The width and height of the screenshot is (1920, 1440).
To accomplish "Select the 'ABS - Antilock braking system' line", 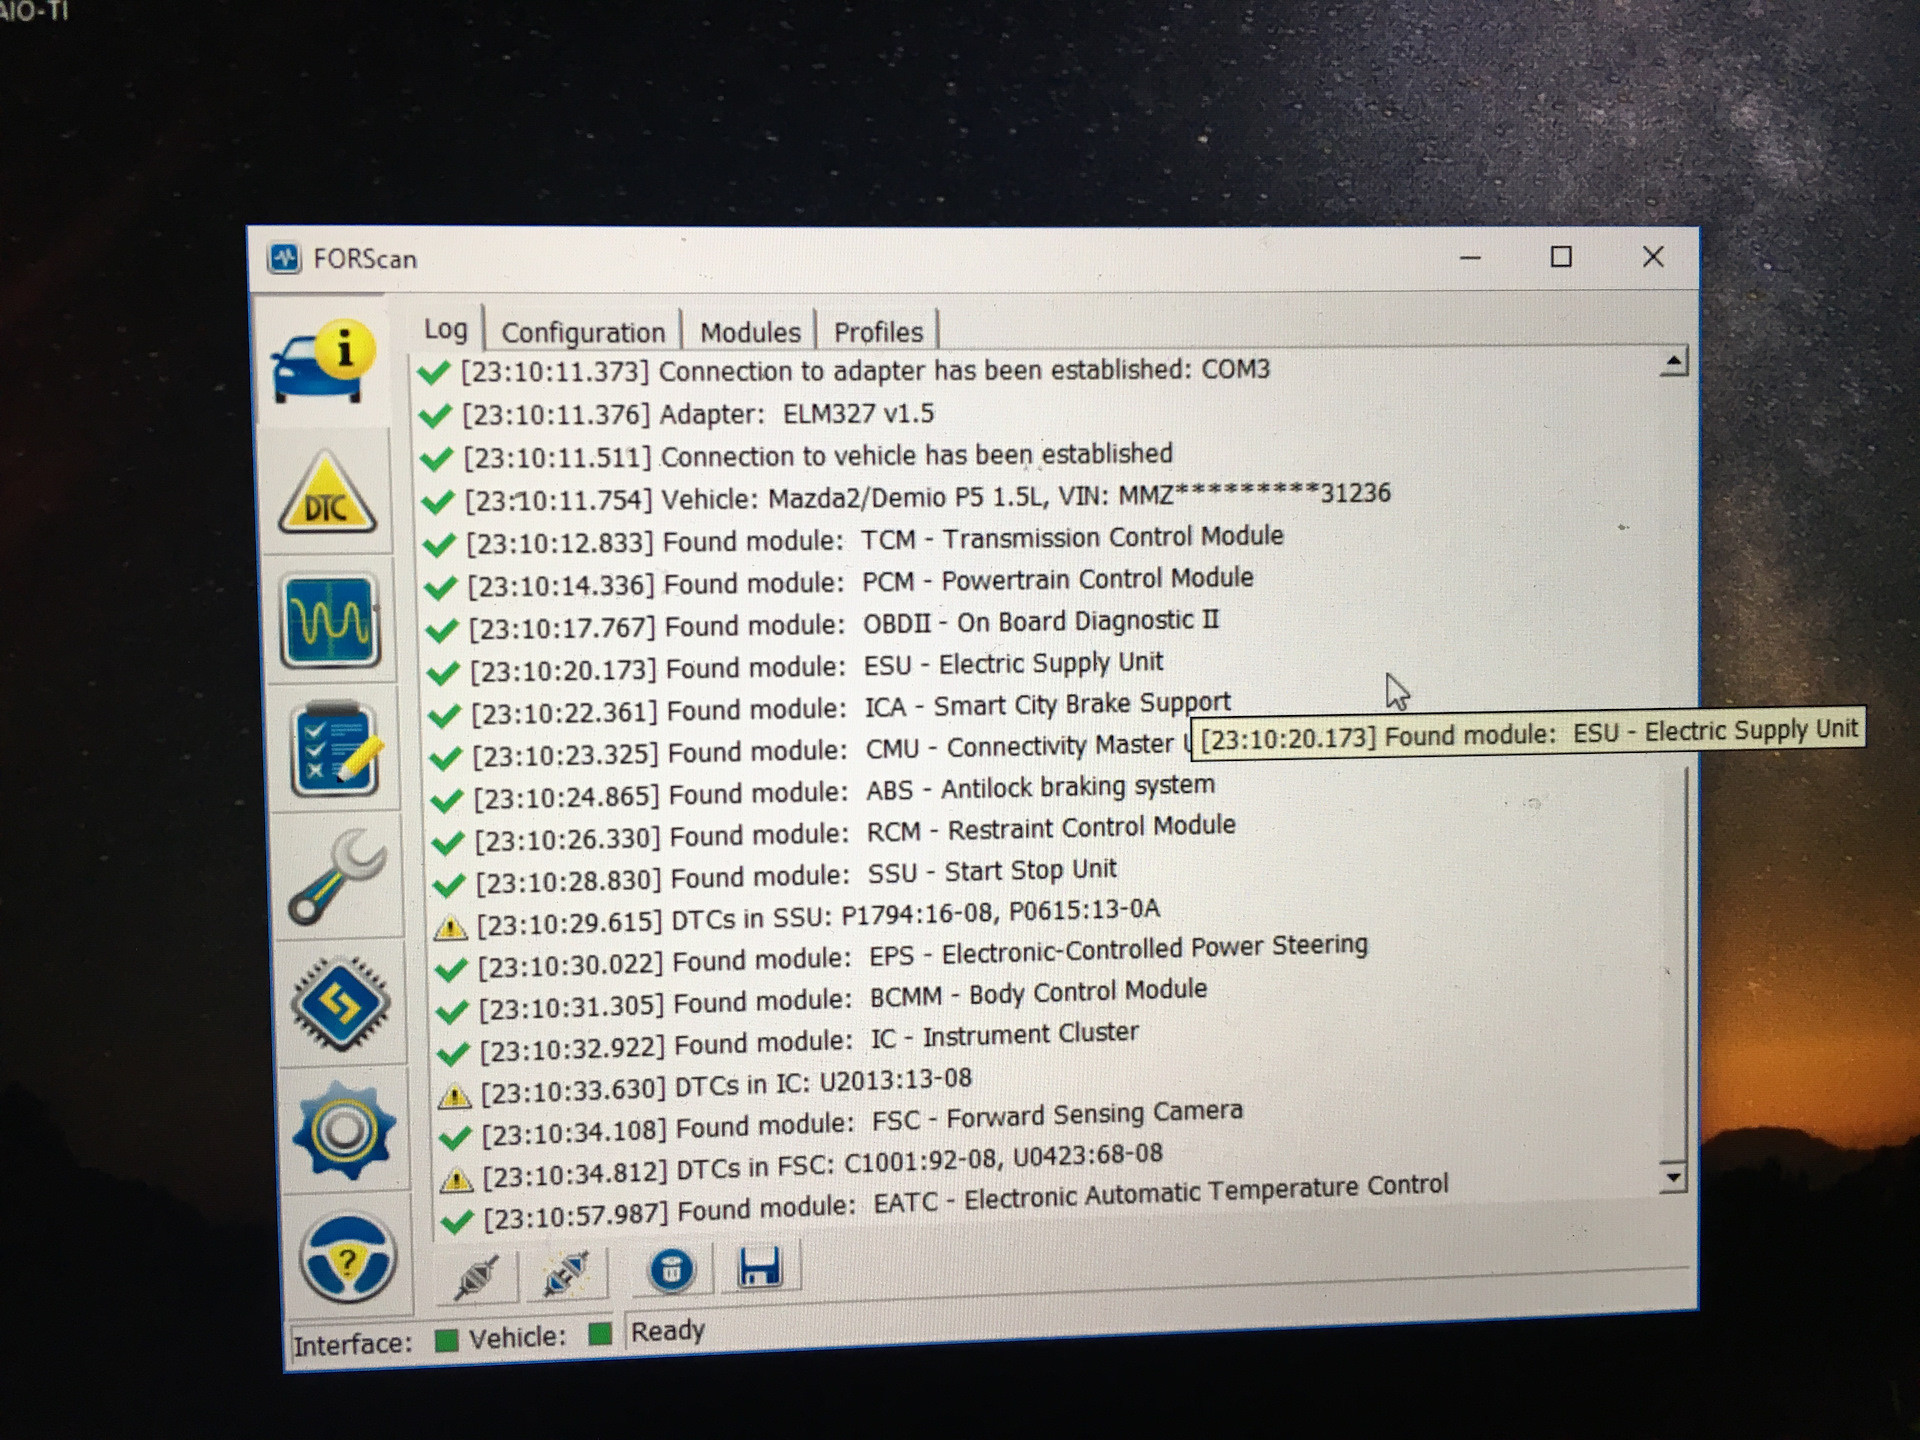I will [824, 791].
